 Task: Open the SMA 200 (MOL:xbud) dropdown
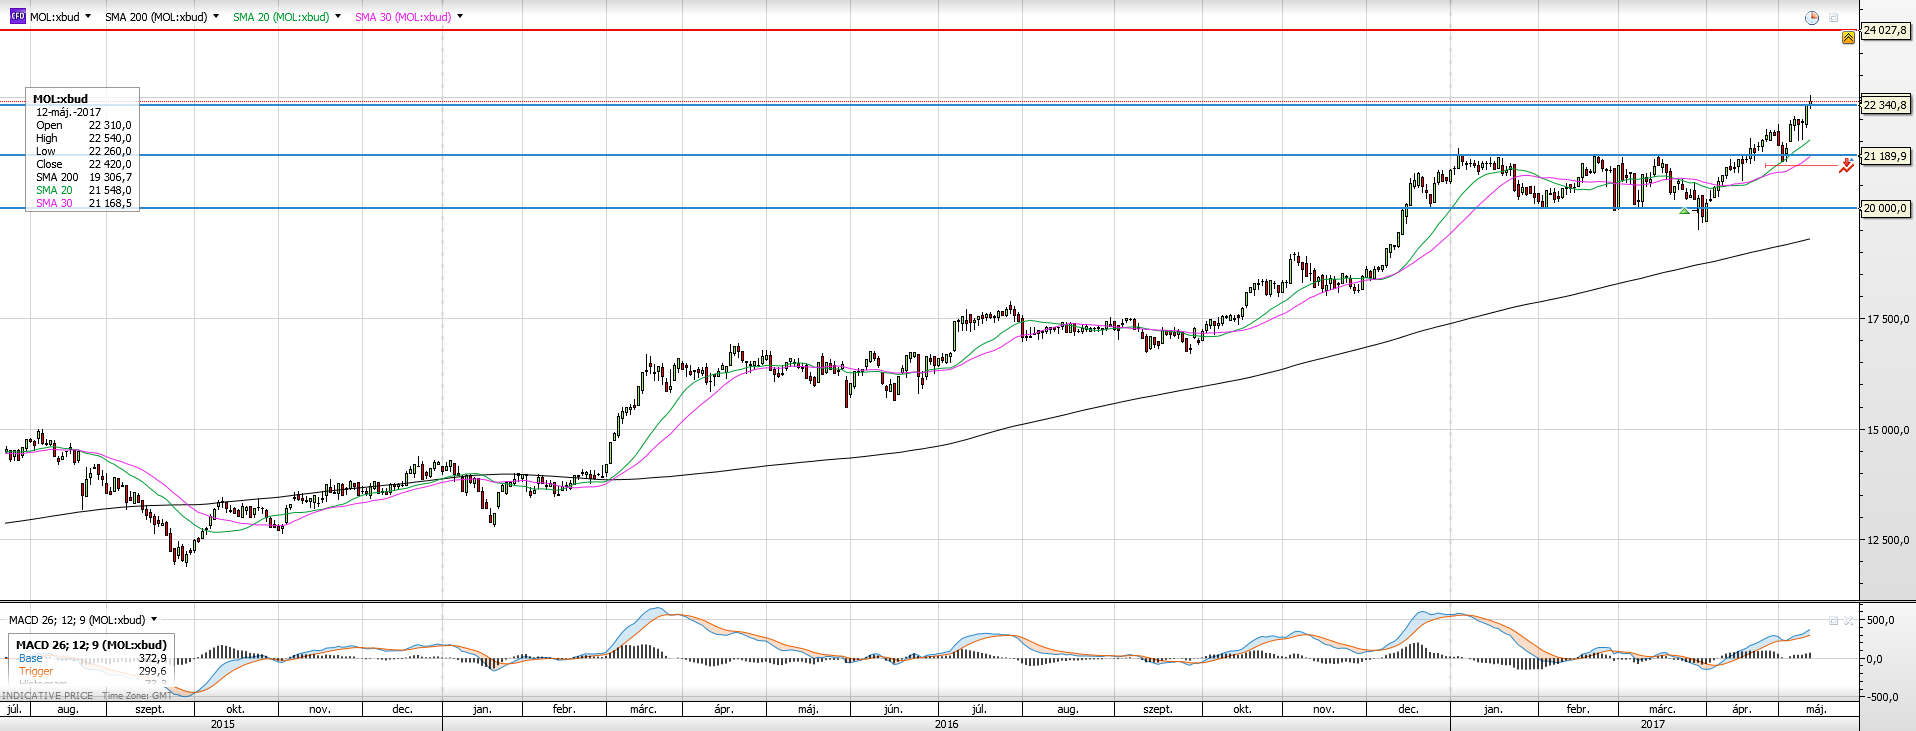[216, 17]
